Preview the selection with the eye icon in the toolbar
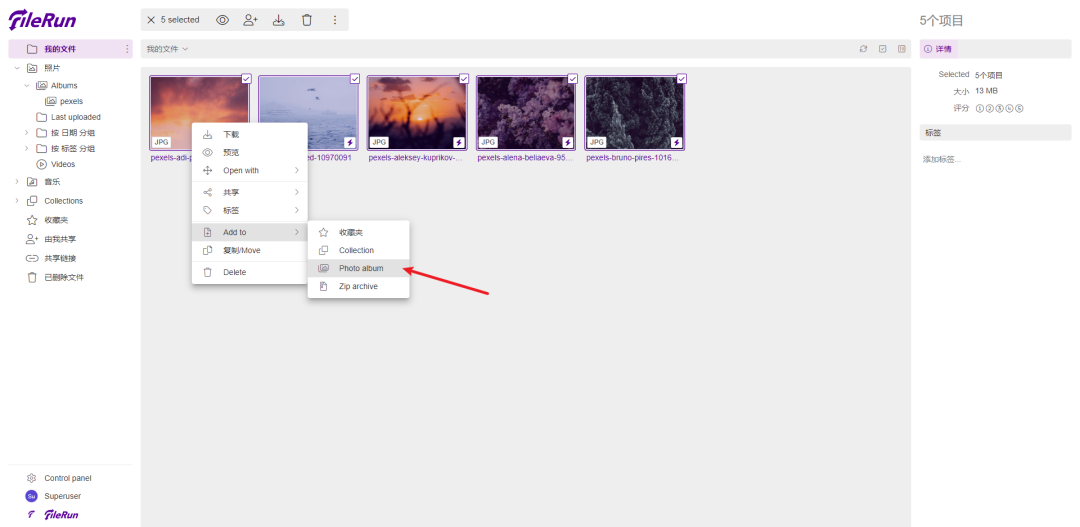 click(222, 20)
